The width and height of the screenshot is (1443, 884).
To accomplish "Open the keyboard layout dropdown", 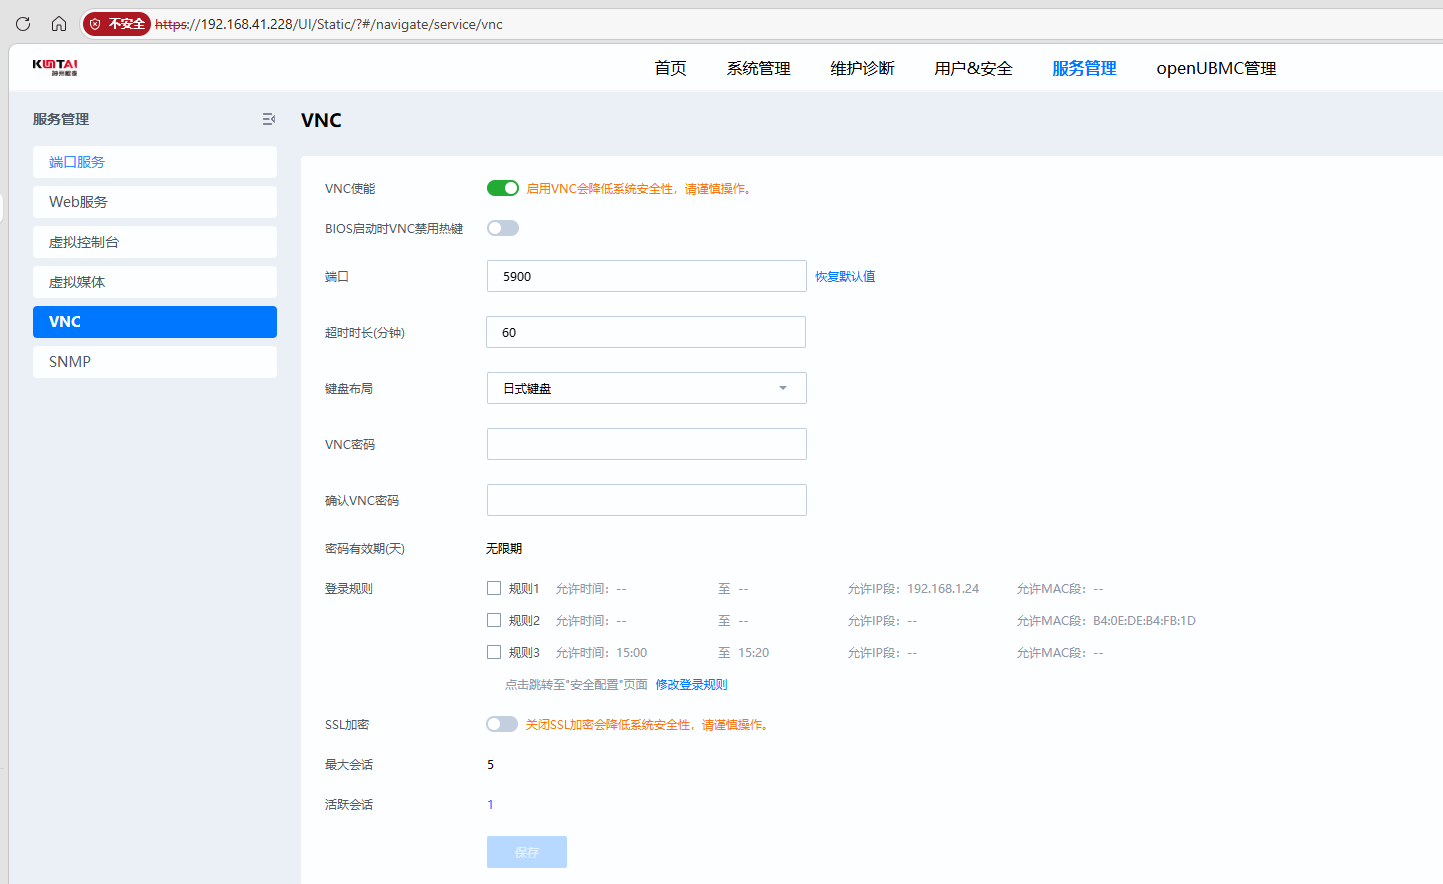I will tap(646, 388).
